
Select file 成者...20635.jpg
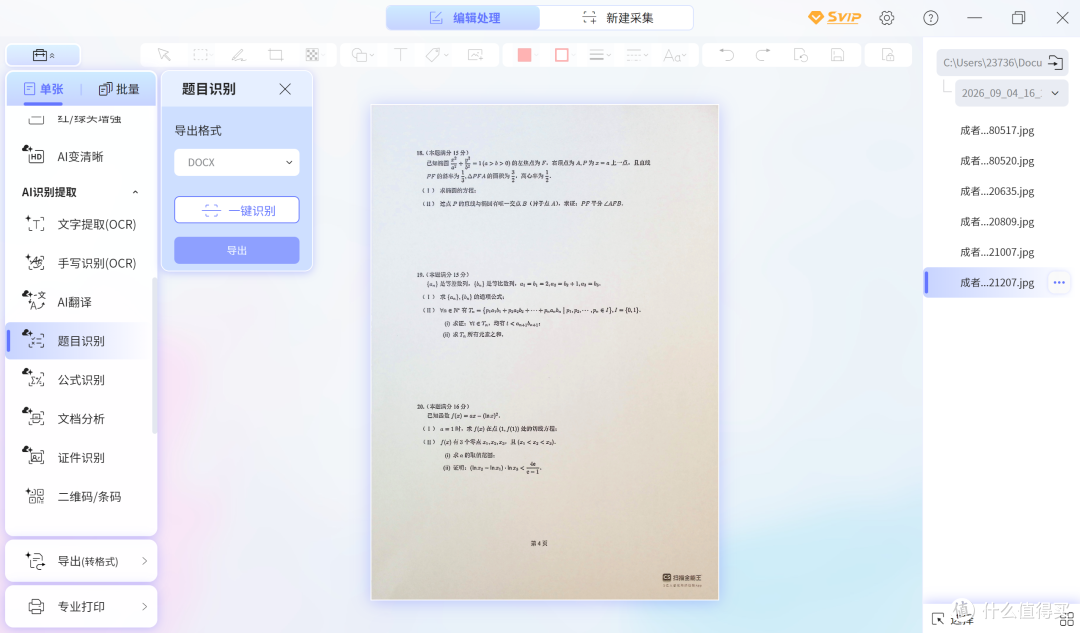[997, 191]
